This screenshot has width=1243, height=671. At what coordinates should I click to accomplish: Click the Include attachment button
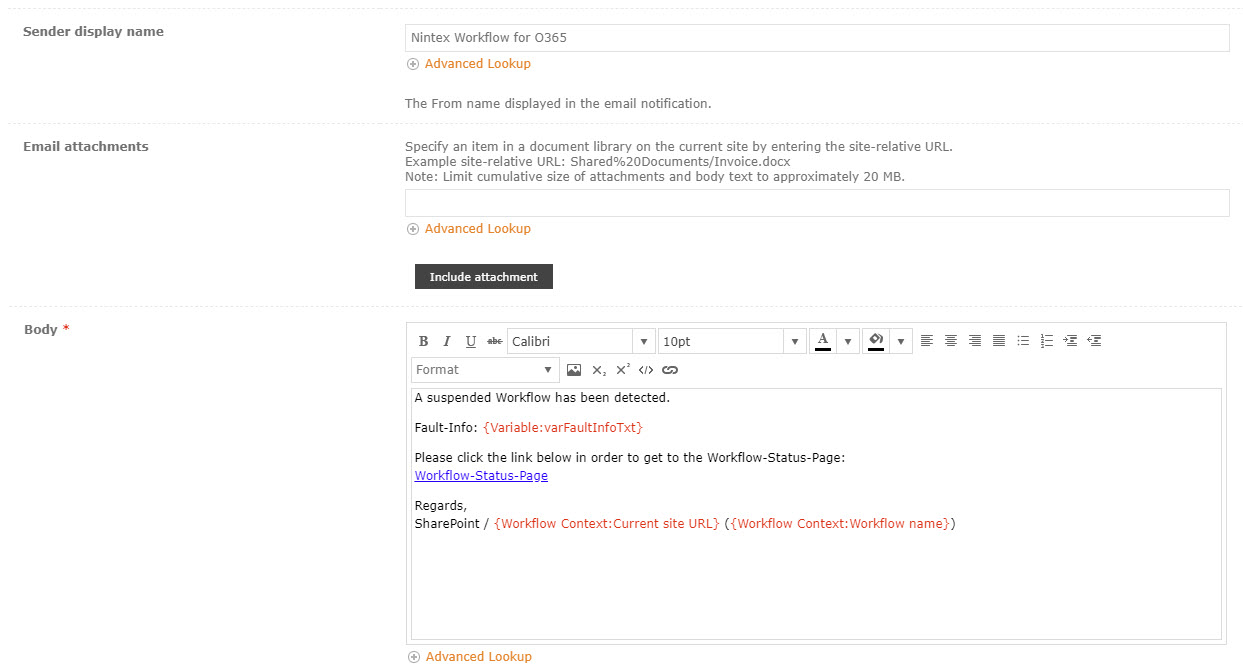click(484, 277)
